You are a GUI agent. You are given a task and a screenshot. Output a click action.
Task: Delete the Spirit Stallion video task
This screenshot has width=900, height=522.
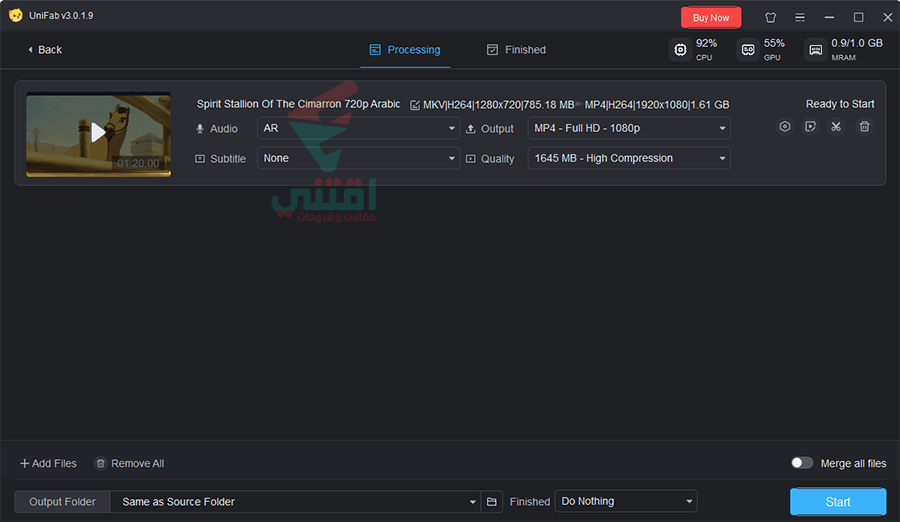[x=864, y=126]
